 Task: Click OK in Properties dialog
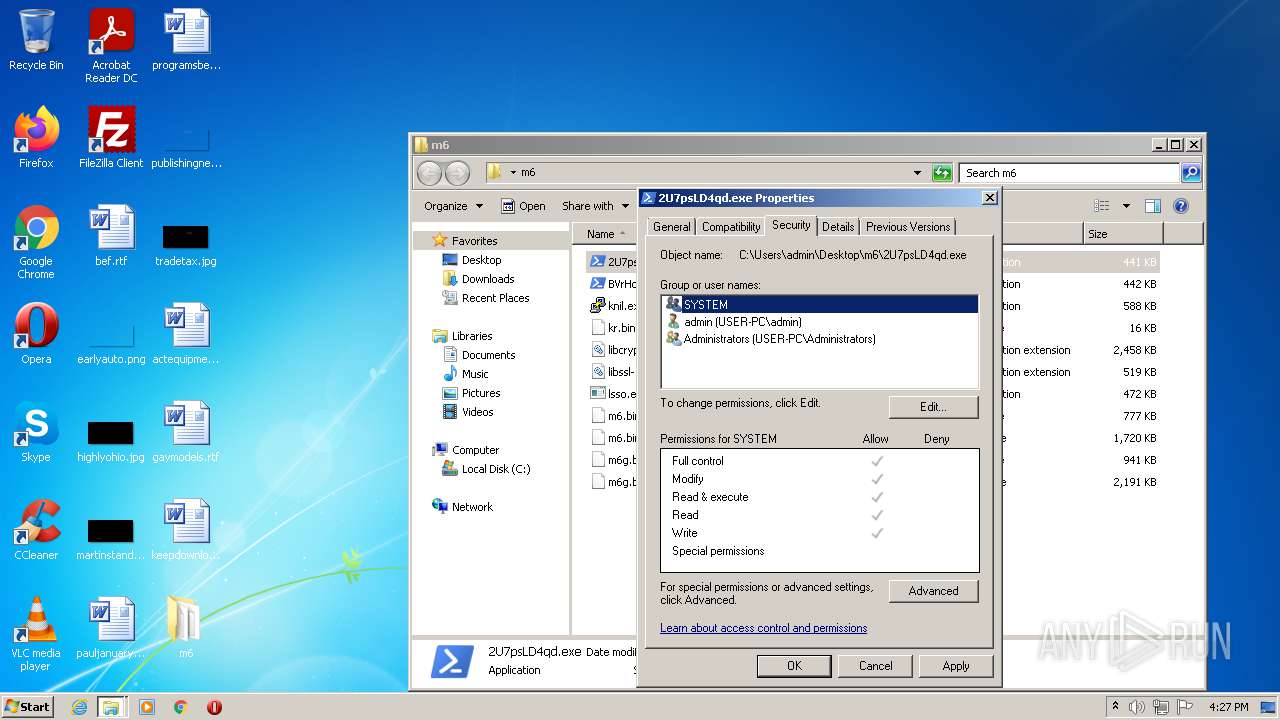click(x=794, y=666)
